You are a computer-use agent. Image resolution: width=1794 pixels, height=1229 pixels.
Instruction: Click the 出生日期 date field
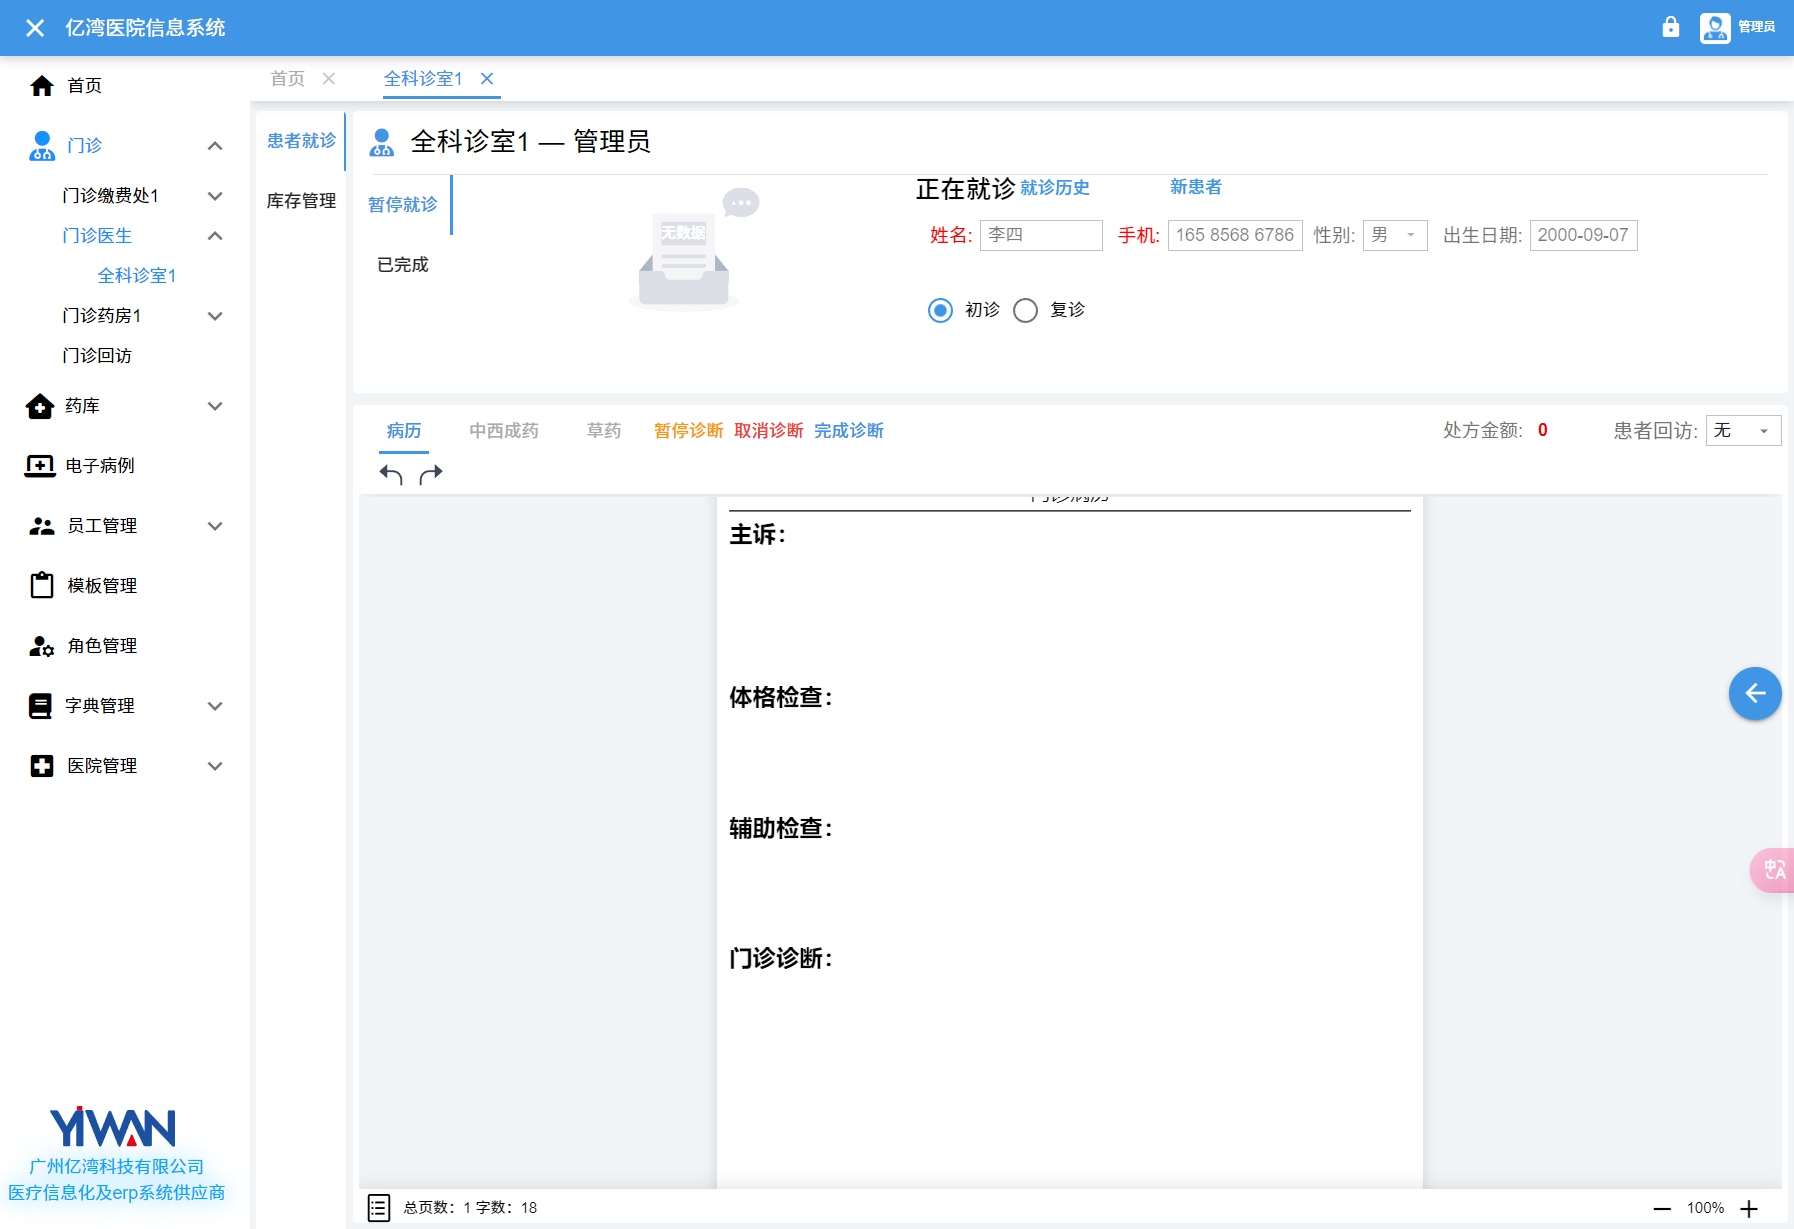[x=1583, y=235]
